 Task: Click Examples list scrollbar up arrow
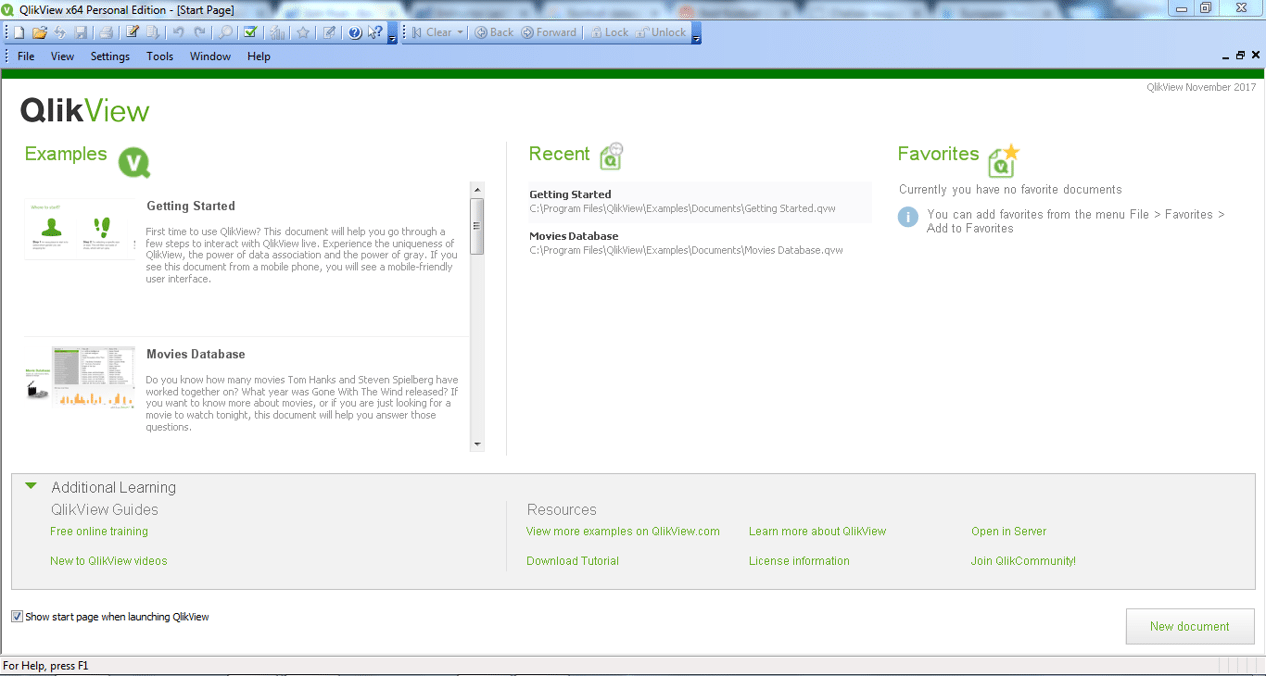click(x=477, y=190)
